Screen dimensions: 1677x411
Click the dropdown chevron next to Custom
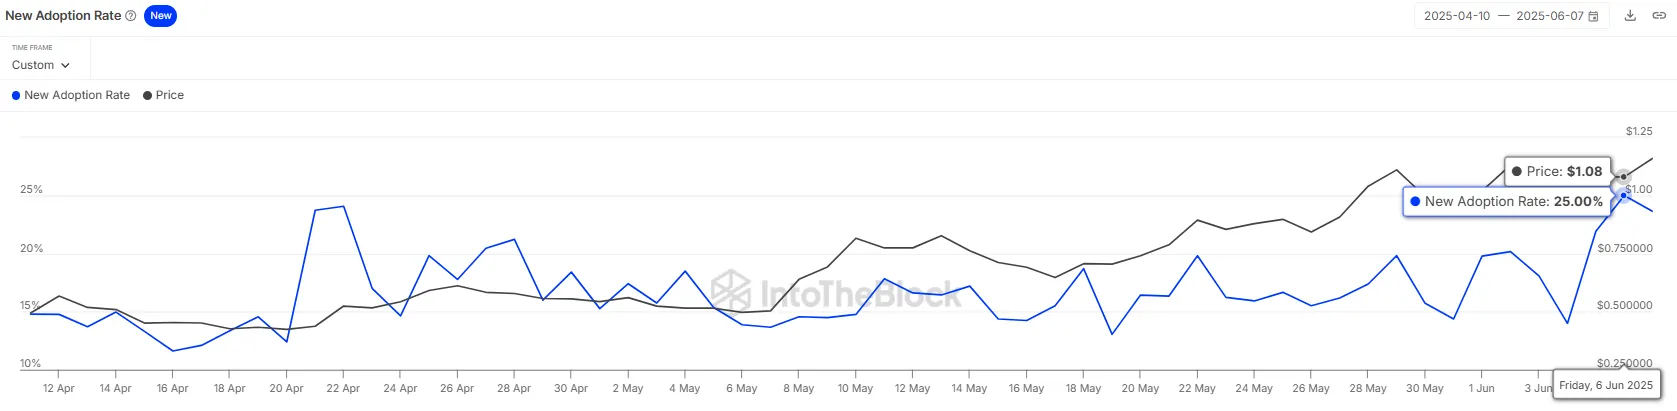pos(66,66)
